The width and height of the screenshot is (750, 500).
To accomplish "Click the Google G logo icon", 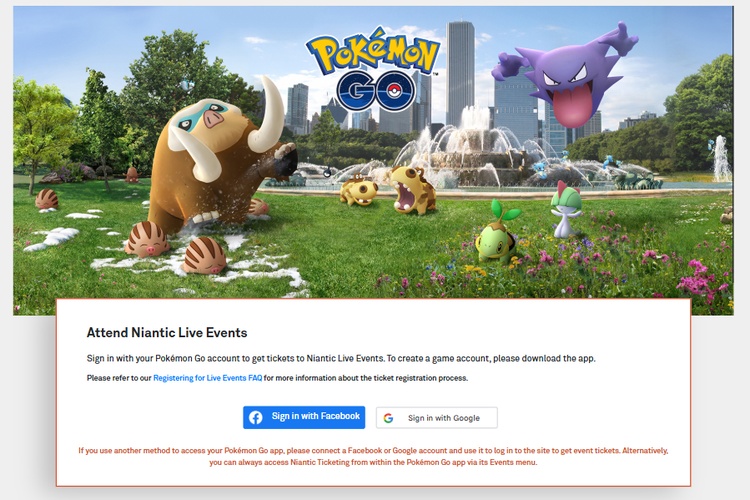I will [388, 418].
